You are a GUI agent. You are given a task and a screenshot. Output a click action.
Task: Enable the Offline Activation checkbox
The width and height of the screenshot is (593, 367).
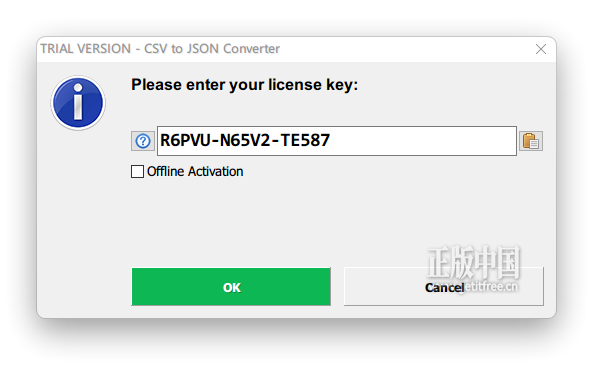pyautogui.click(x=137, y=171)
